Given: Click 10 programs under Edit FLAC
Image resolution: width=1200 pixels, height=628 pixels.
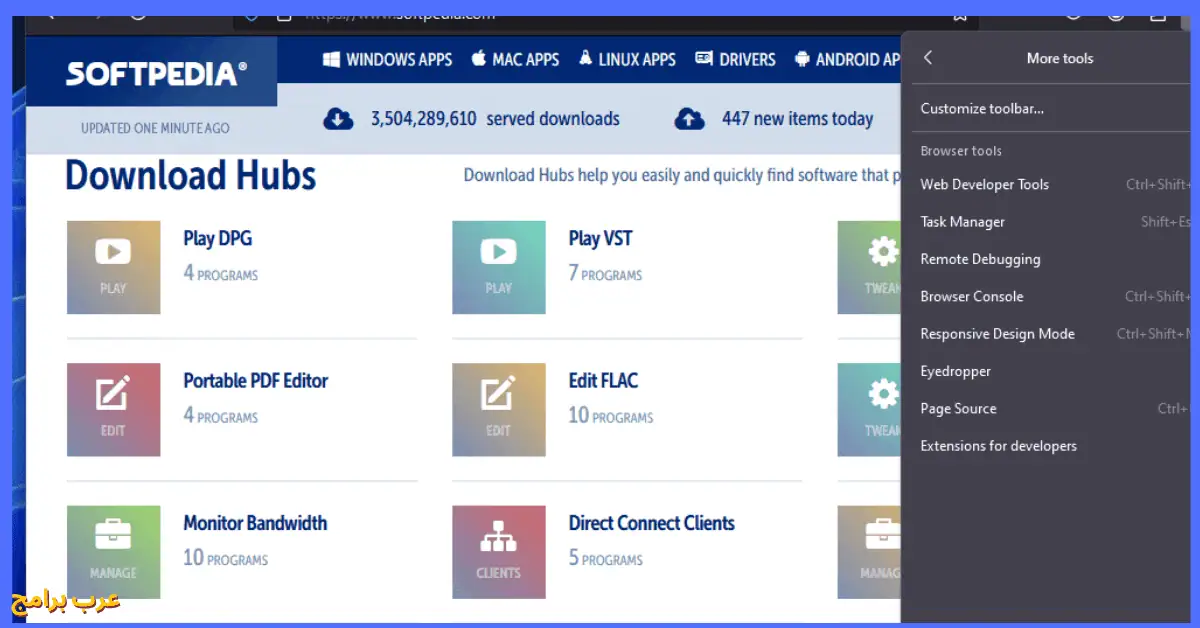Looking at the screenshot, I should [x=611, y=415].
